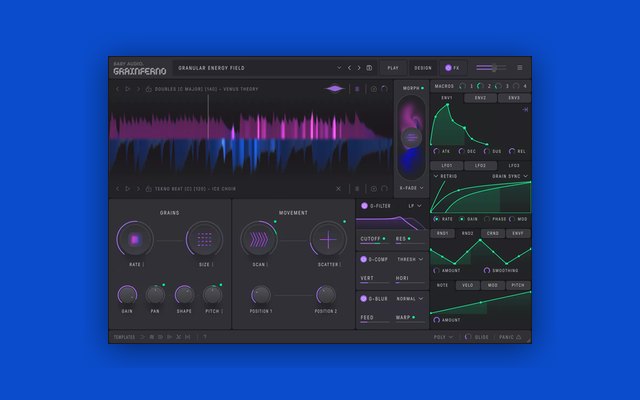This screenshot has height=400, width=640.
Task: Open the LFO Retrig dropdown
Action: coord(445,176)
